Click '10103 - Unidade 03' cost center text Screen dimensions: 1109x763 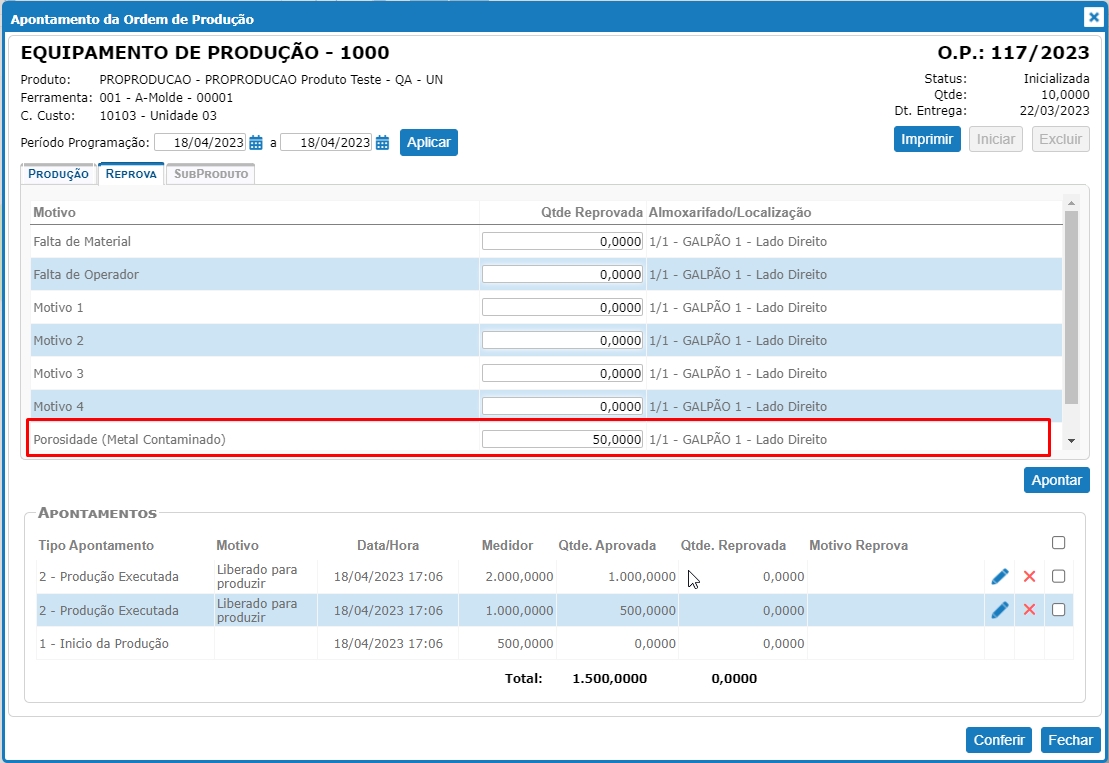[158, 115]
